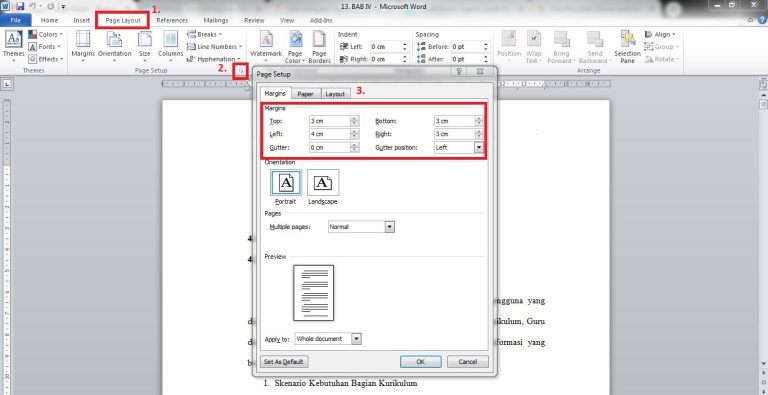The image size is (768, 395).
Task: Click the OK button
Action: (420, 362)
